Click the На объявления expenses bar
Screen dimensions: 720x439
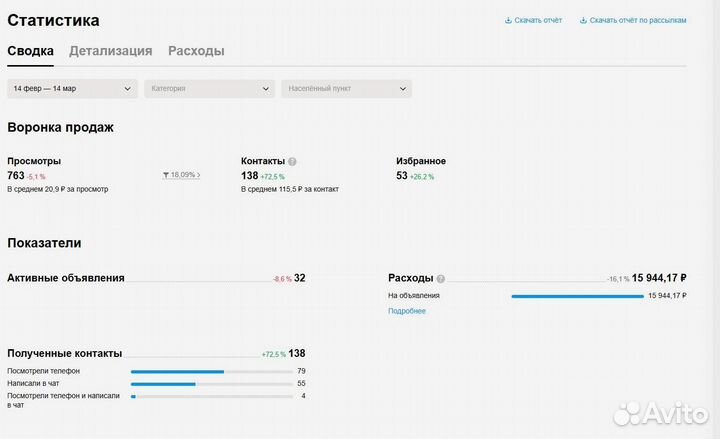(x=577, y=296)
